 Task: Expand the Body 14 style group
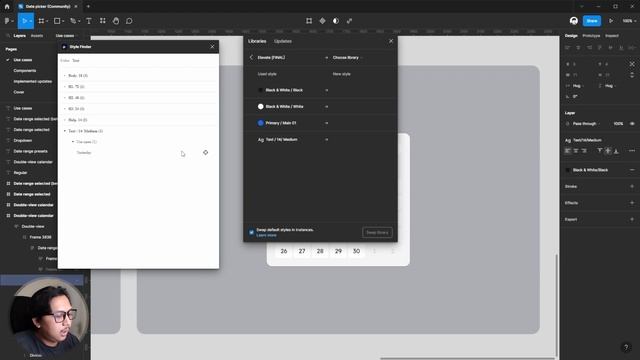click(65, 76)
